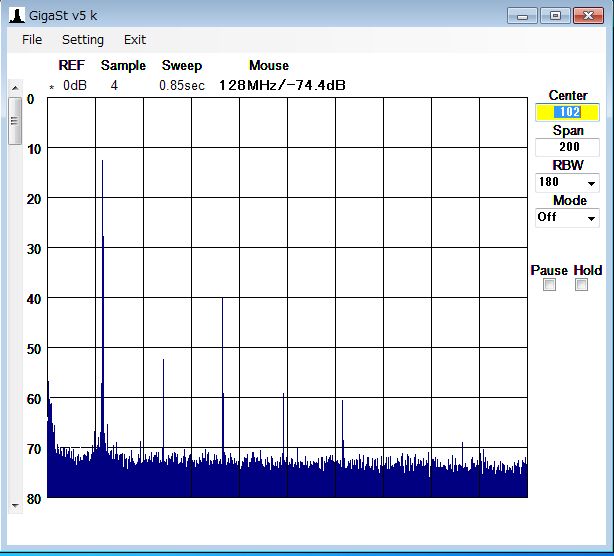This screenshot has width=614, height=556.
Task: Click the Sample value 4
Action: tap(114, 85)
